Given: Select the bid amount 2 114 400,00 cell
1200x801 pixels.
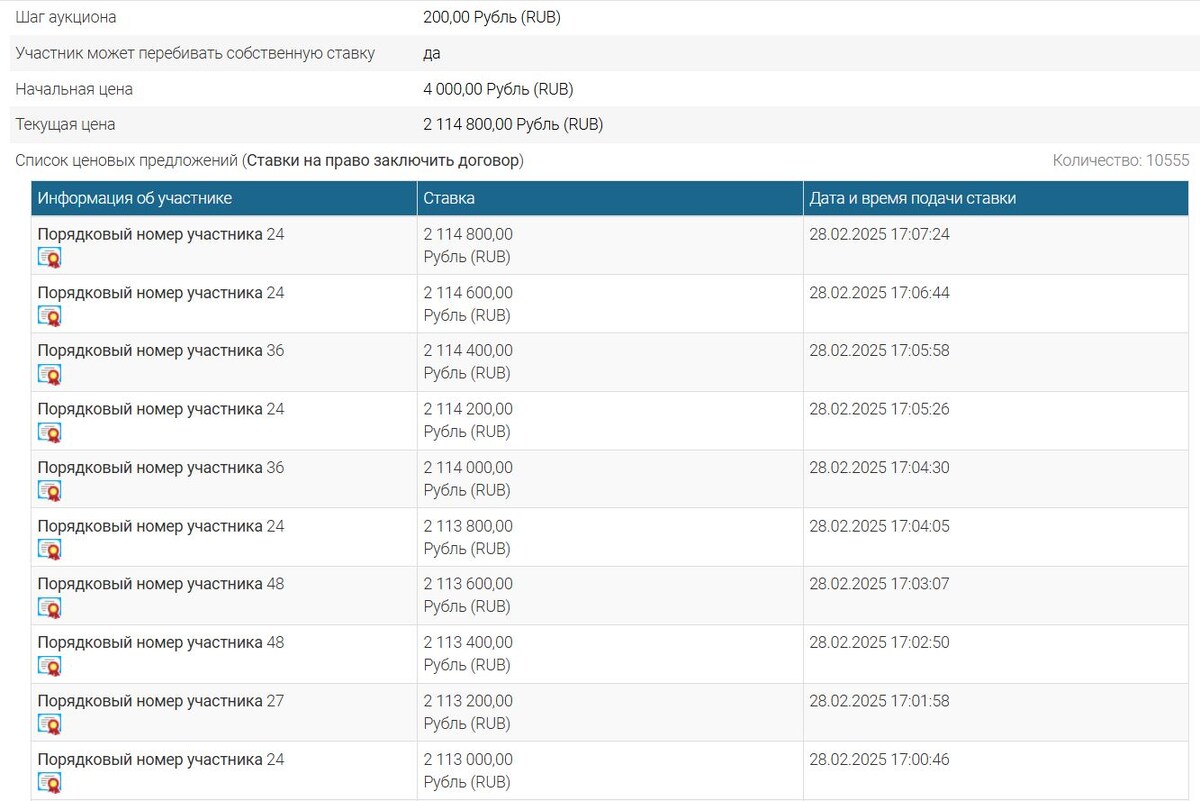Looking at the screenshot, I should click(x=610, y=362).
